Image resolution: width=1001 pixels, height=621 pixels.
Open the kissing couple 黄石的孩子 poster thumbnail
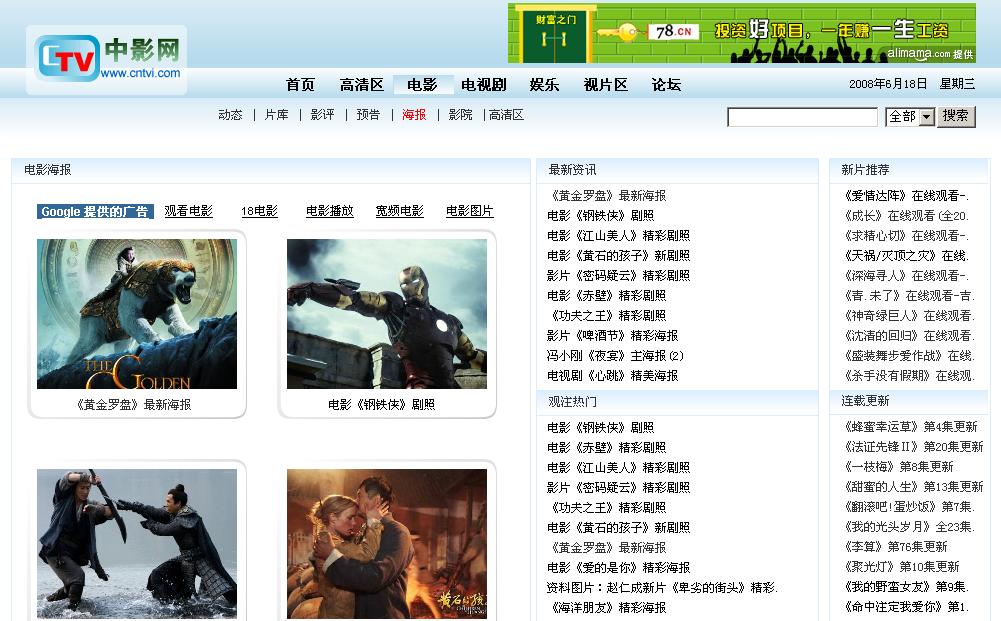387,544
